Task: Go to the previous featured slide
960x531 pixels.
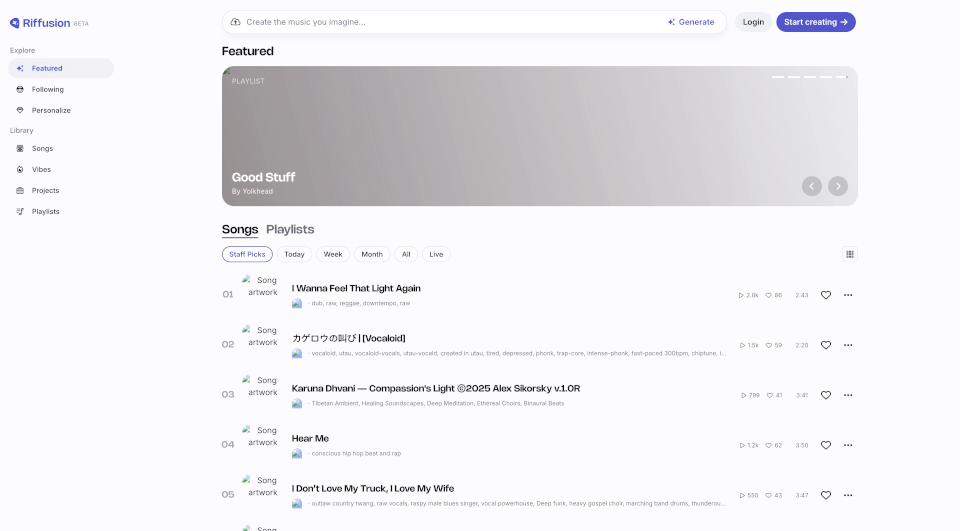Action: (x=812, y=186)
